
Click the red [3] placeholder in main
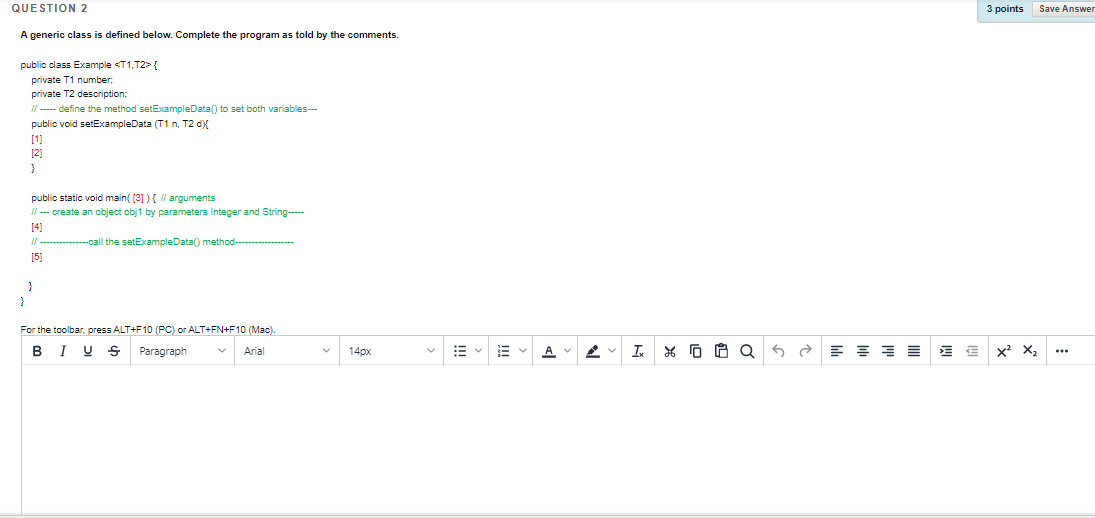point(138,198)
